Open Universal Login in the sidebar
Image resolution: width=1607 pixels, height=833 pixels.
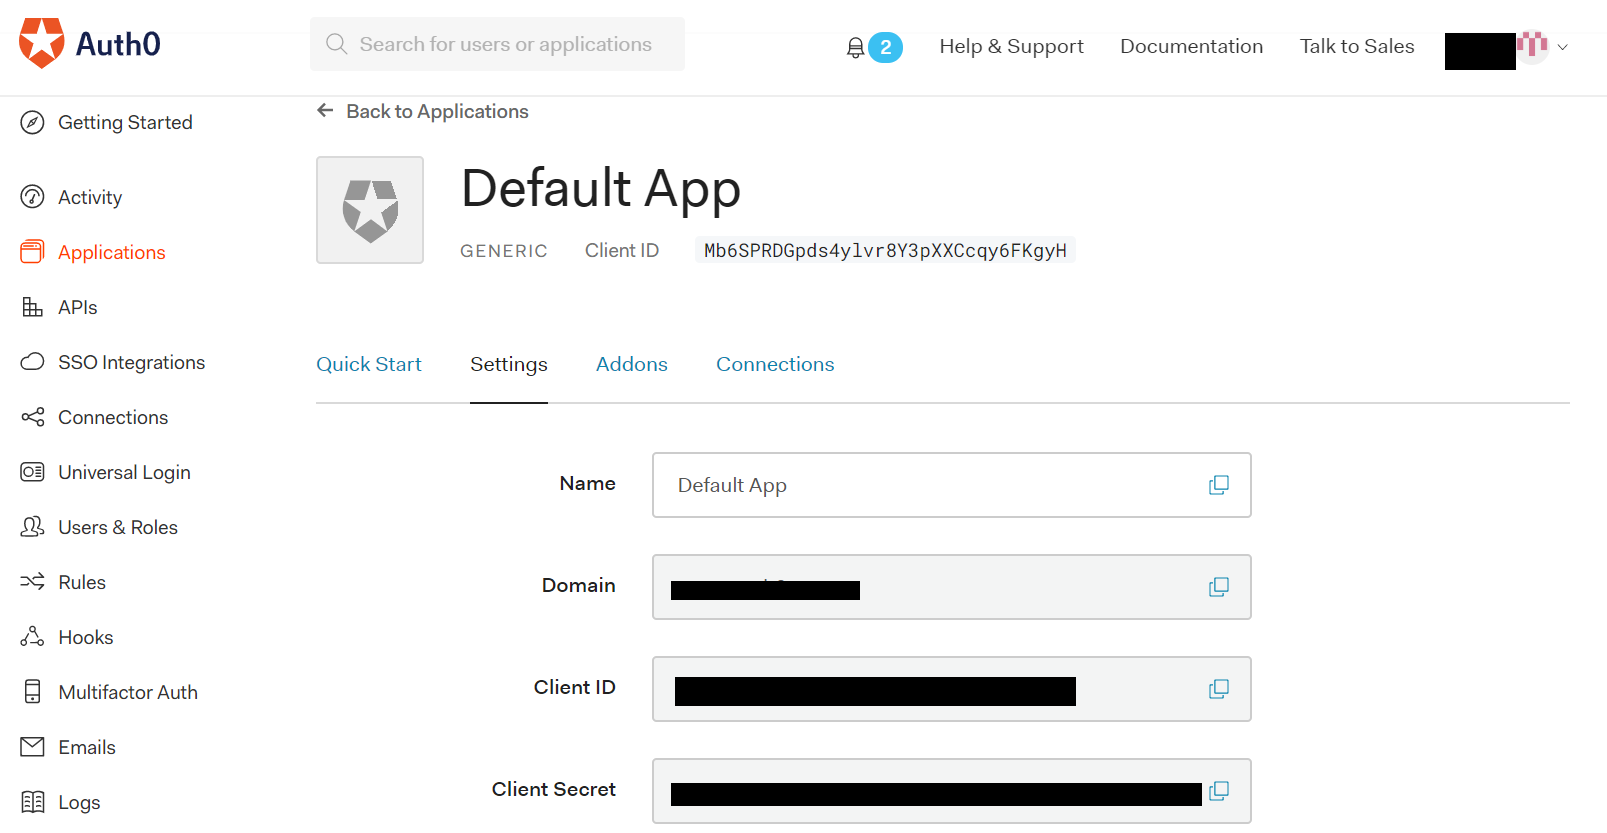click(125, 472)
